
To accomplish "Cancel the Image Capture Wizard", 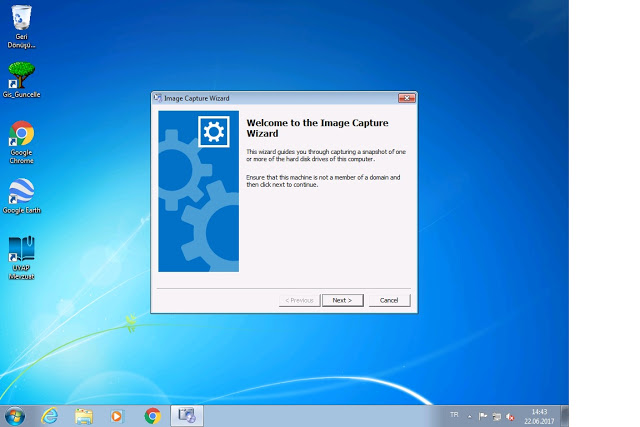I will click(x=389, y=300).
